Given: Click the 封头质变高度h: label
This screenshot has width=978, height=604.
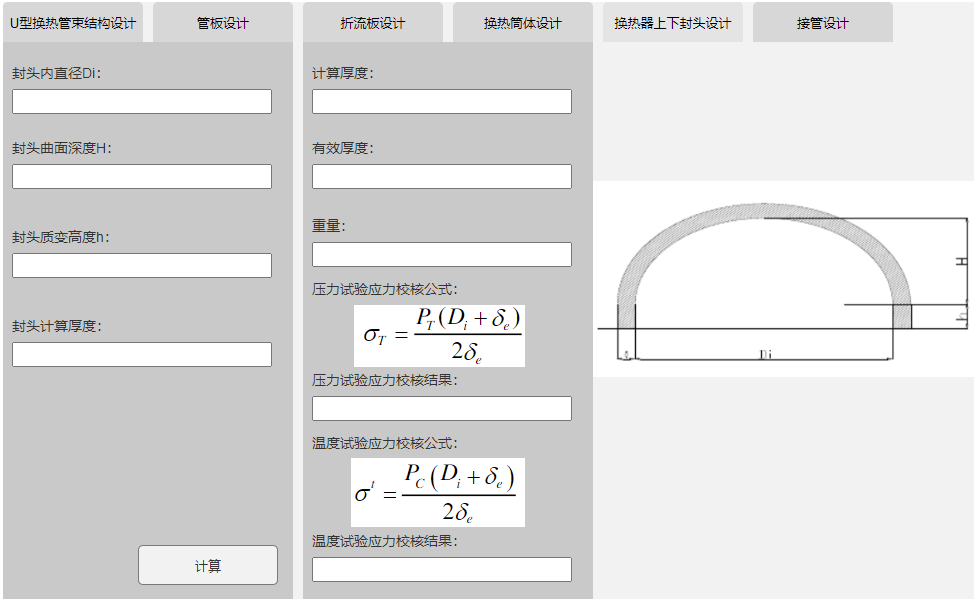Looking at the screenshot, I should (x=61, y=238).
